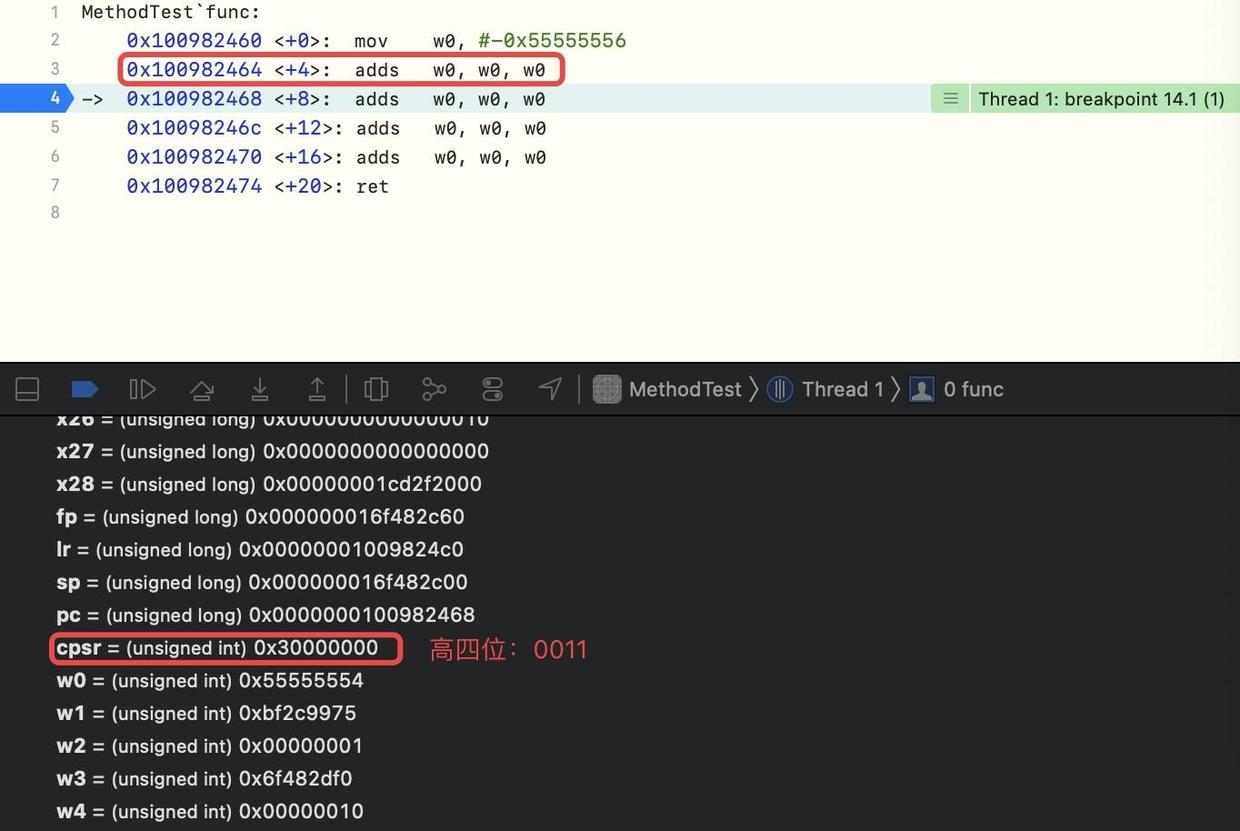Click the line number 6 gutter
1240x831 pixels.
click(x=55, y=156)
